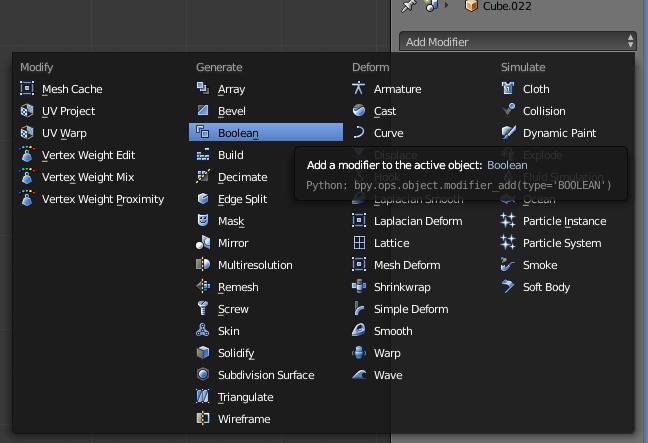Viewport: 648px width, 443px height.
Task: Click the Remesh modifier icon
Action: pos(202,286)
